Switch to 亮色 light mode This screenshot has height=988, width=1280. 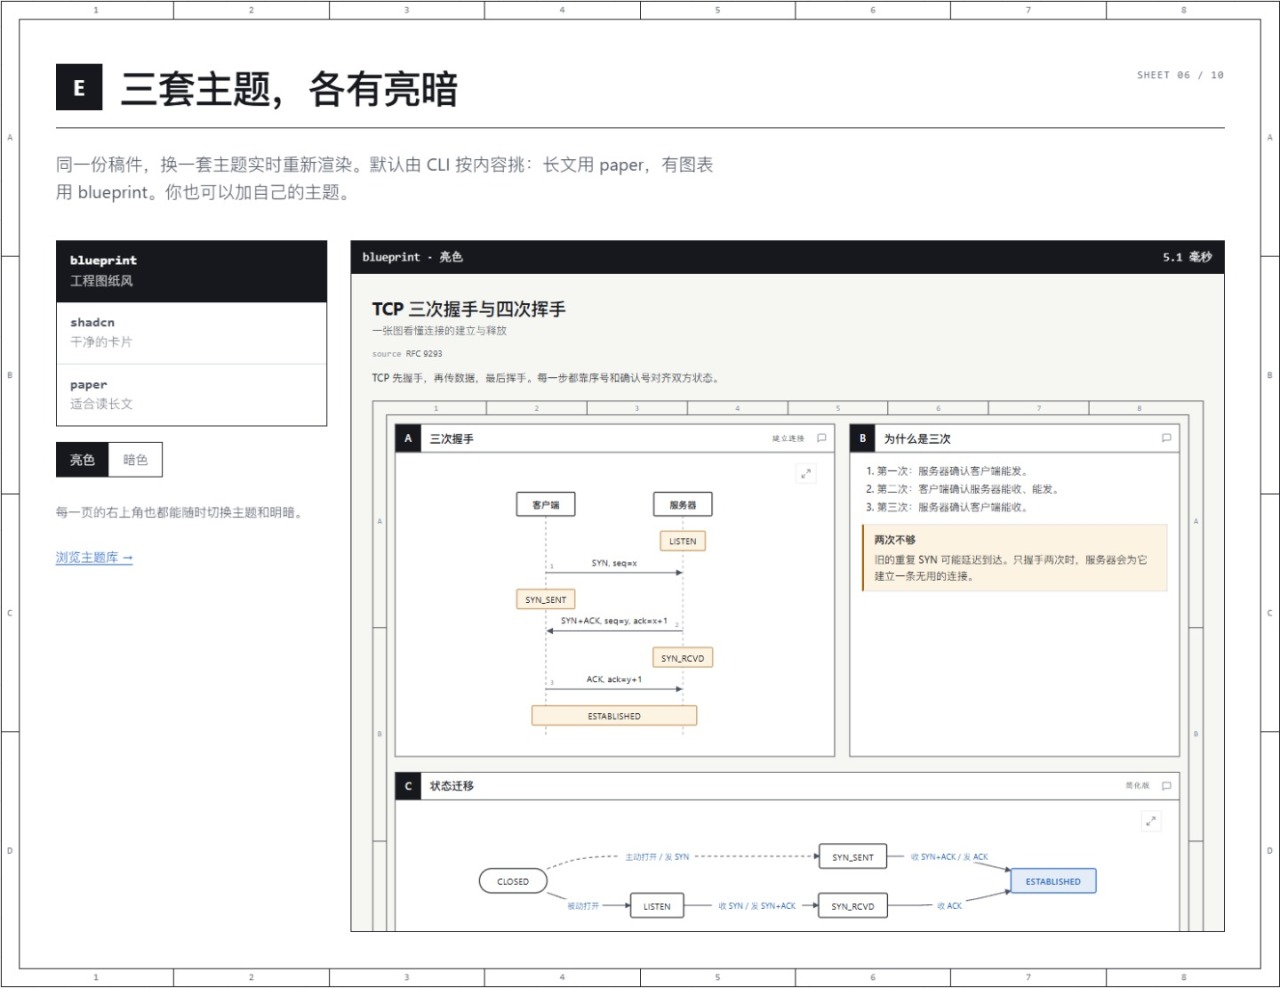82,460
